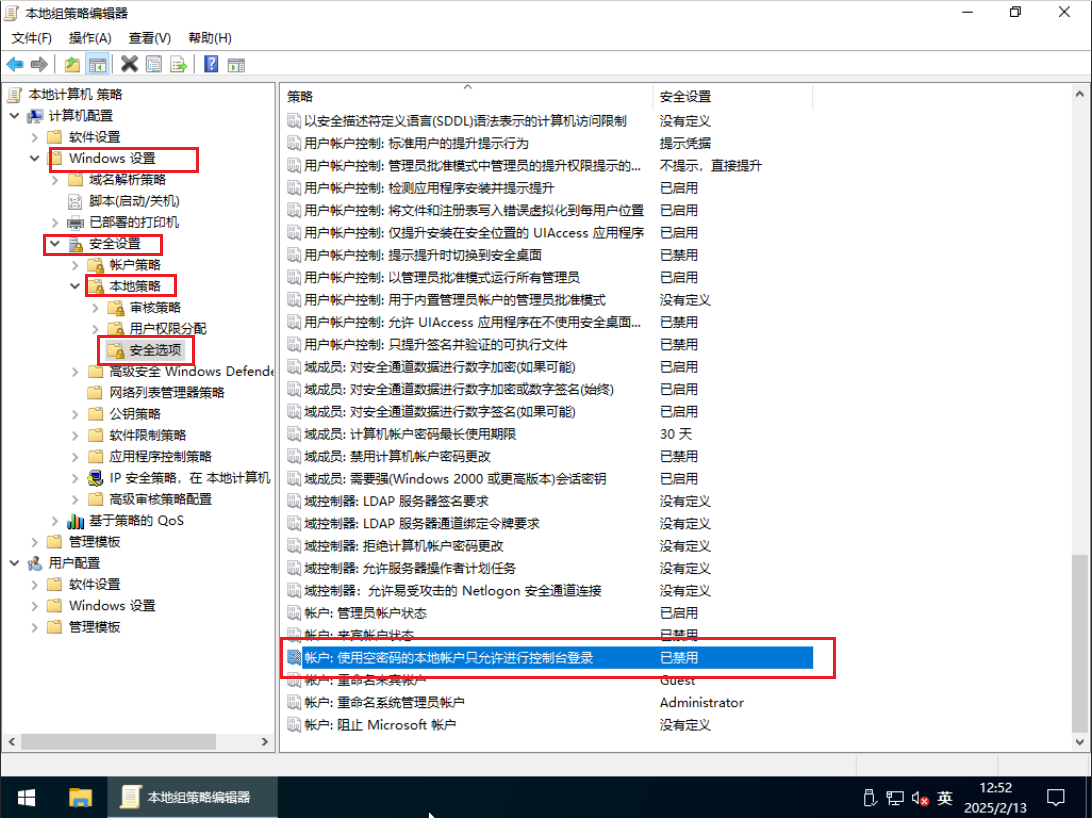Image resolution: width=1092 pixels, height=818 pixels.
Task: Click the blue Help question mark icon
Action: tap(211, 65)
